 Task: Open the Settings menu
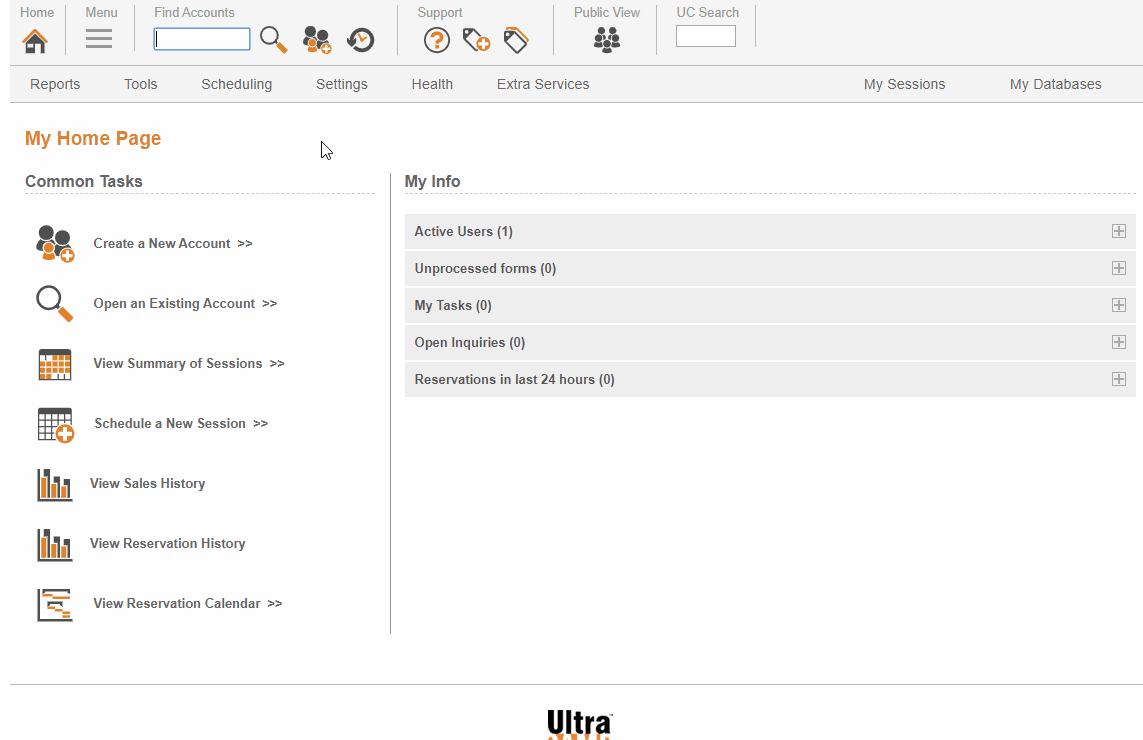[342, 84]
